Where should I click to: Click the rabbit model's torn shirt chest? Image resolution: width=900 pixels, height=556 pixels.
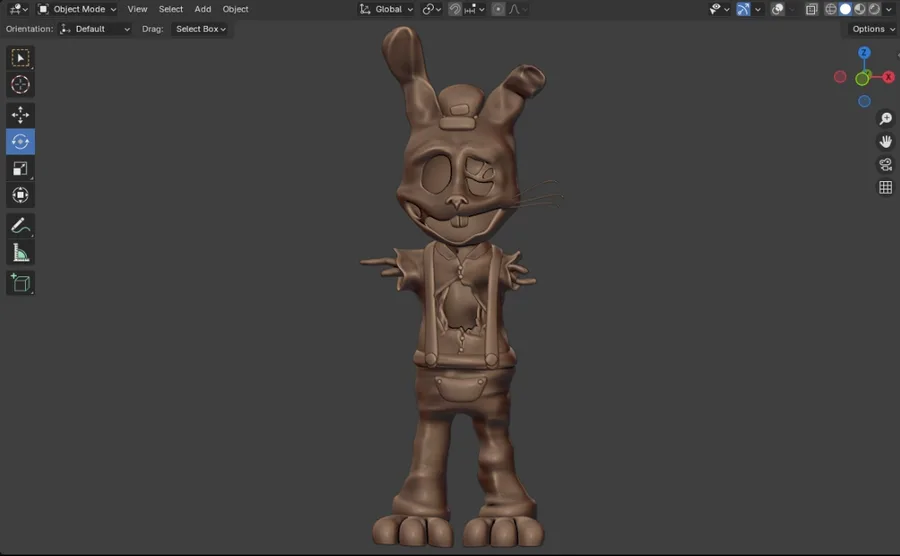pyautogui.click(x=460, y=304)
